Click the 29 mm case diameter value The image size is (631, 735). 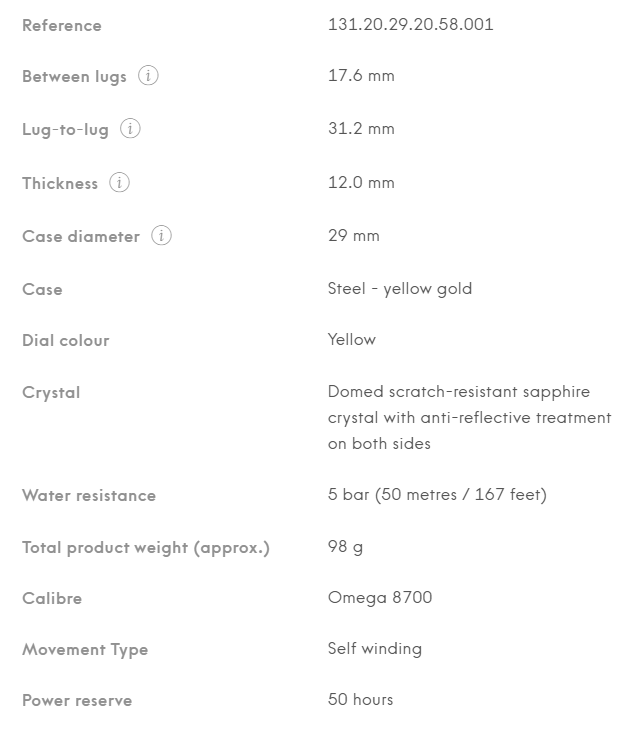(353, 236)
